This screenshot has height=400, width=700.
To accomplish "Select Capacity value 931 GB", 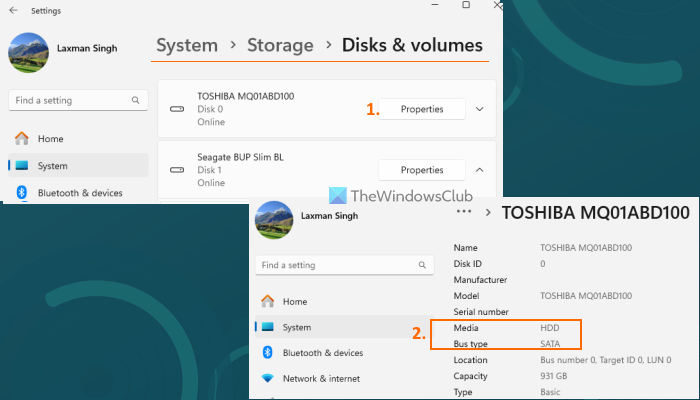I will click(554, 376).
